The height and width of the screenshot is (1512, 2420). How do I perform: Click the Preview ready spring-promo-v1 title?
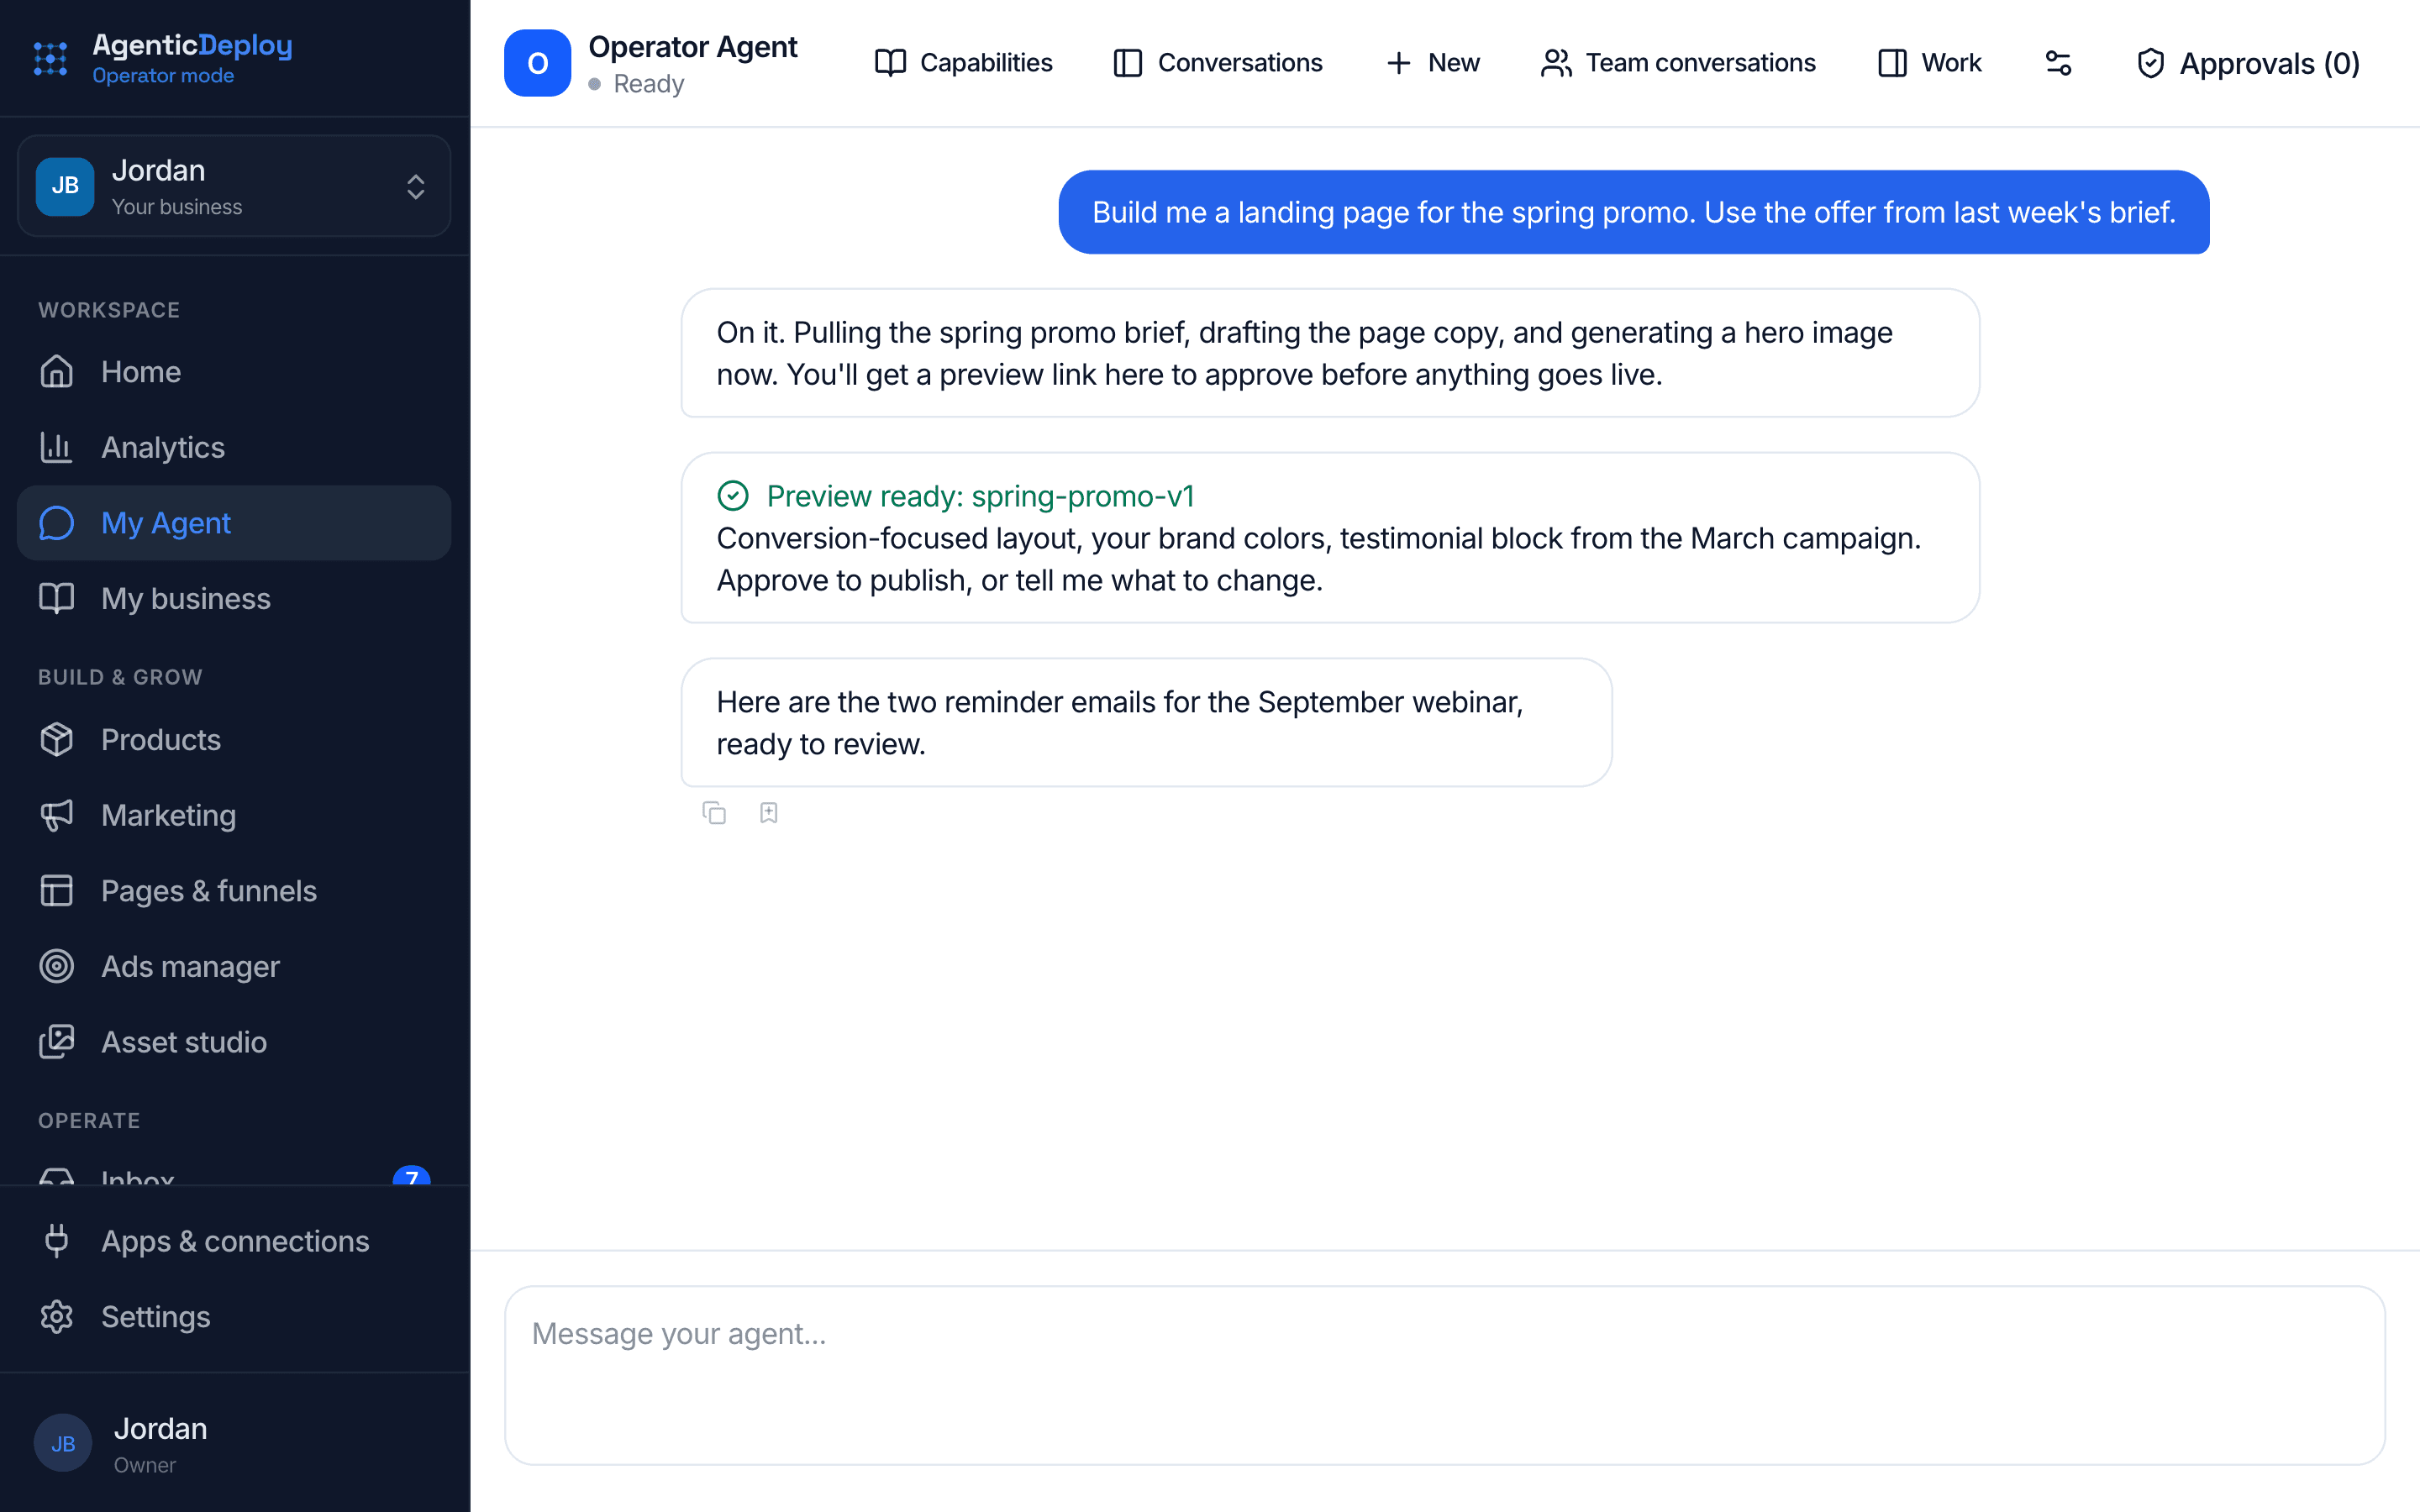tap(981, 496)
